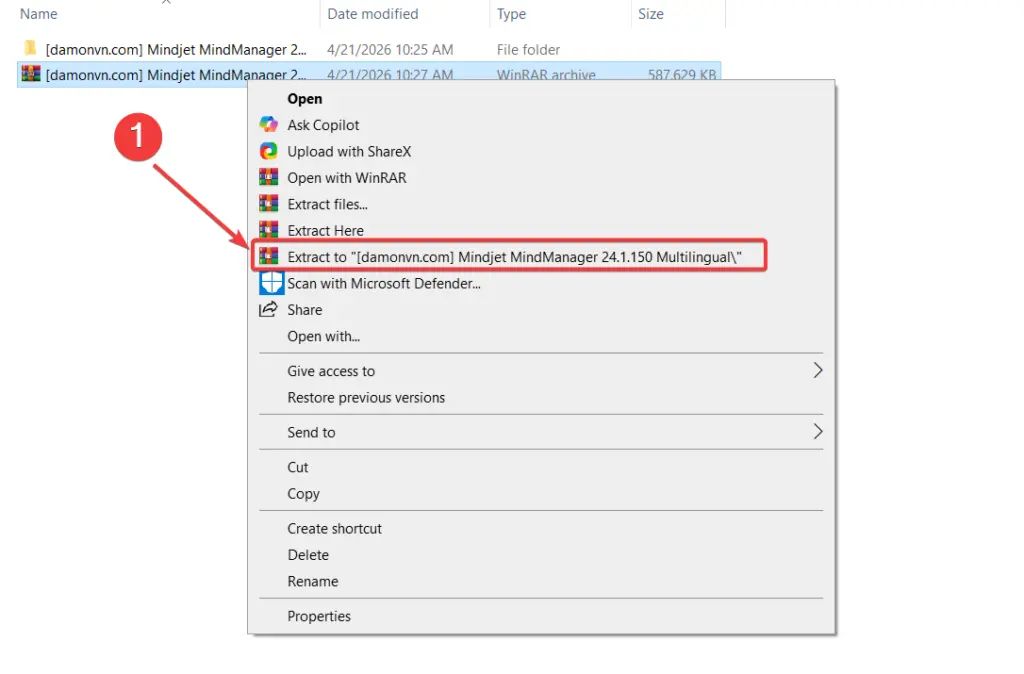
Task: Sort by the Size column header
Action: 651,14
